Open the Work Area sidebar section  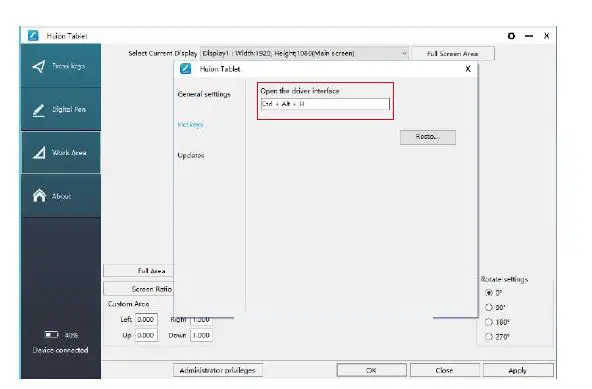(61, 153)
